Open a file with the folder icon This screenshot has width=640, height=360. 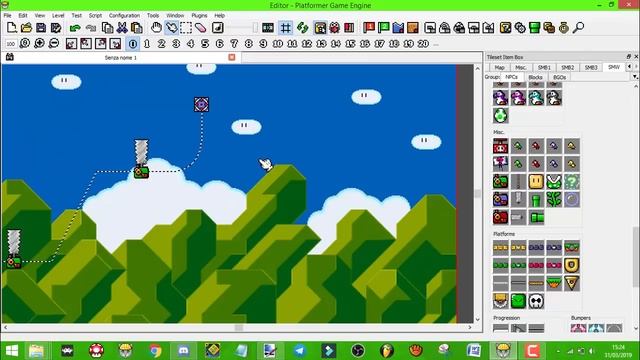click(x=26, y=28)
